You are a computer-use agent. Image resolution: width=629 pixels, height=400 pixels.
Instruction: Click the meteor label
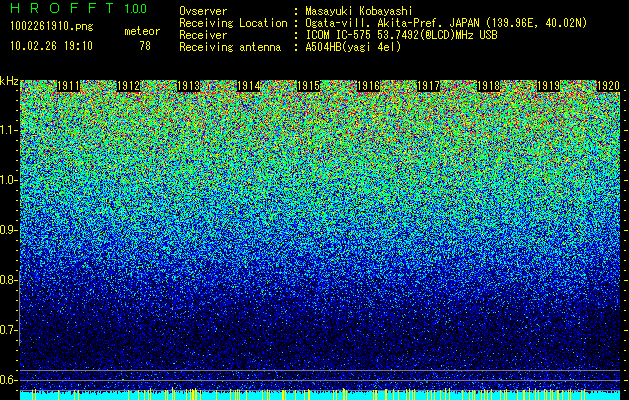click(x=142, y=31)
